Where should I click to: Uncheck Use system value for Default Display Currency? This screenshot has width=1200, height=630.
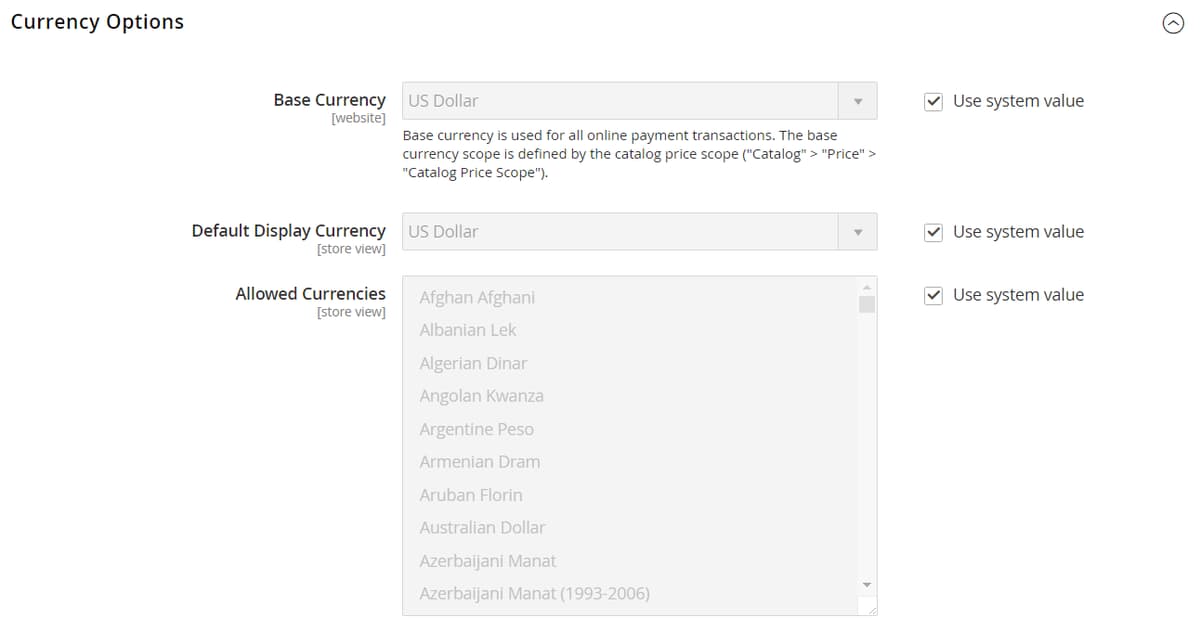[x=932, y=231]
